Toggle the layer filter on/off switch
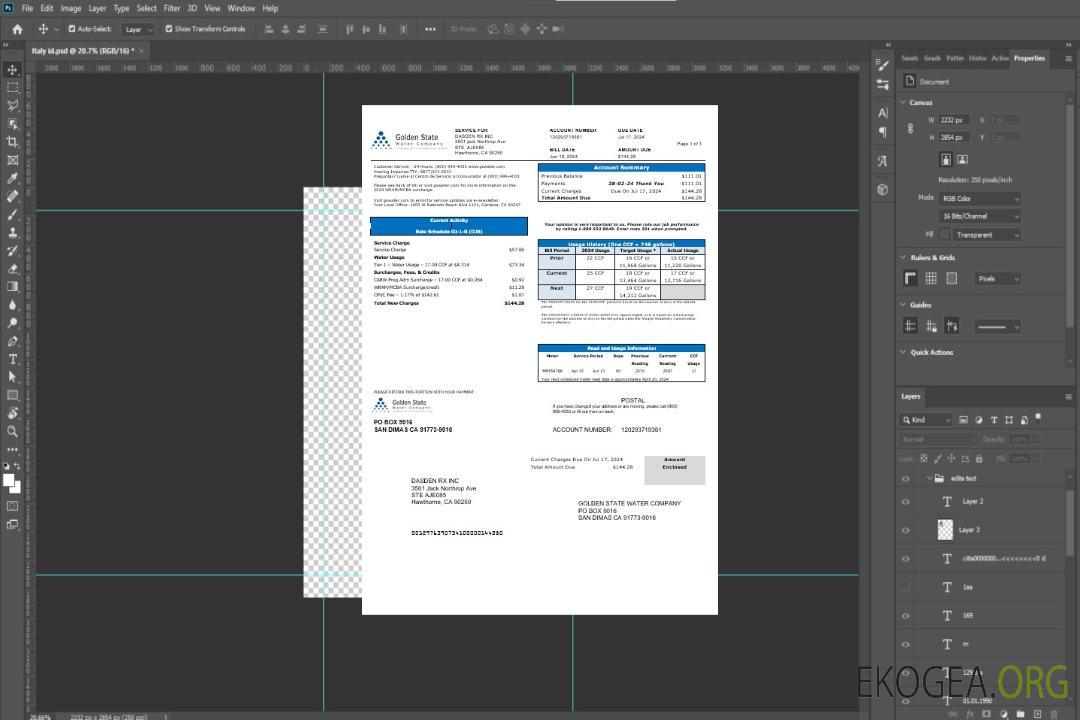The height and width of the screenshot is (720, 1080). (1038, 418)
